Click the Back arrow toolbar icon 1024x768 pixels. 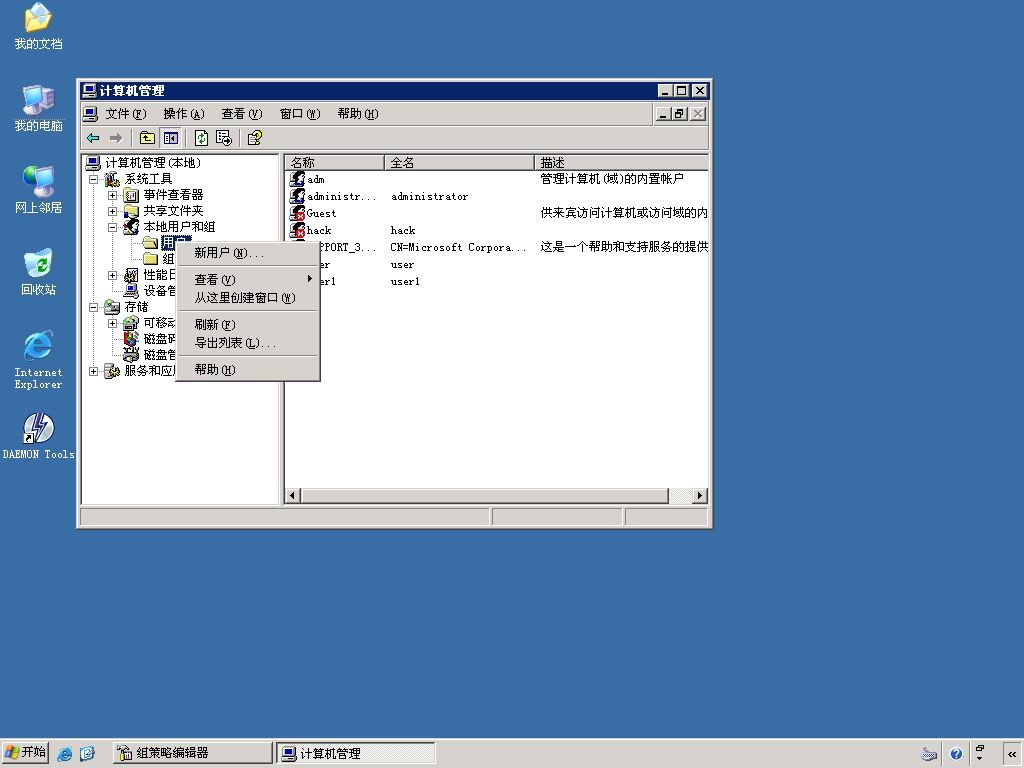coord(93,138)
